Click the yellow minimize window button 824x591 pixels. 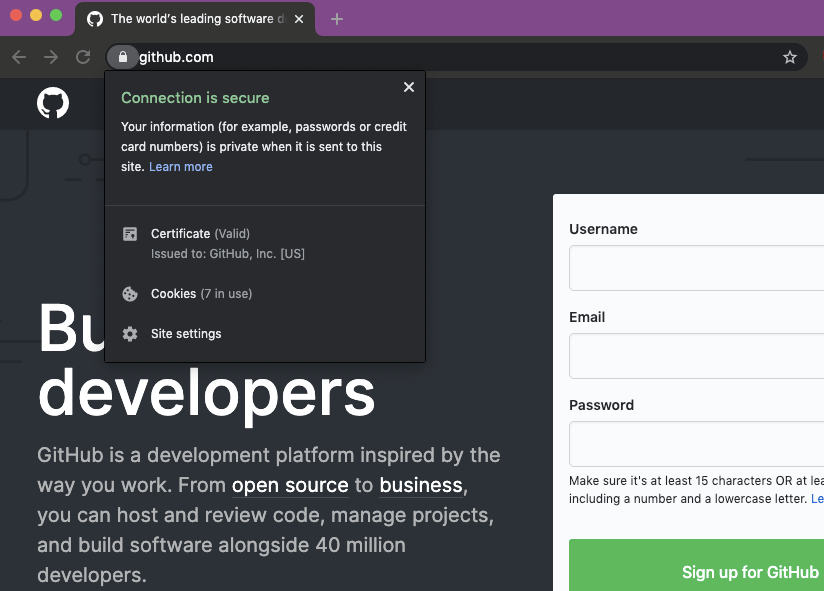(x=36, y=15)
